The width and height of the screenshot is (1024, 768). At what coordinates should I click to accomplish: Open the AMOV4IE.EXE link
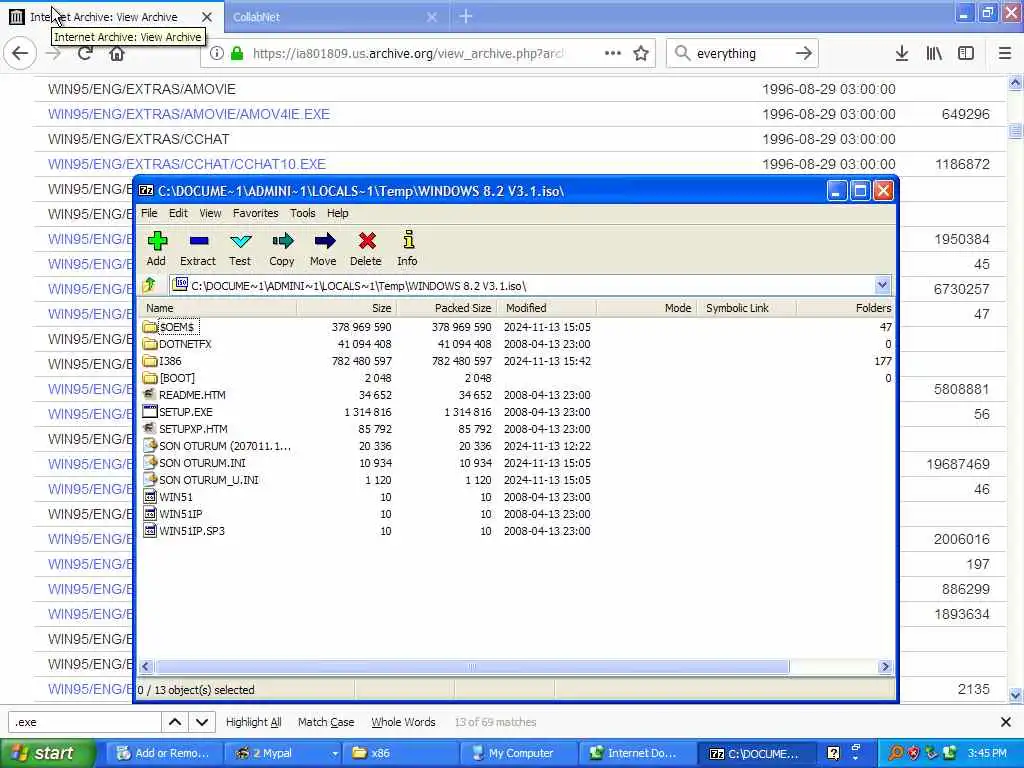point(189,114)
